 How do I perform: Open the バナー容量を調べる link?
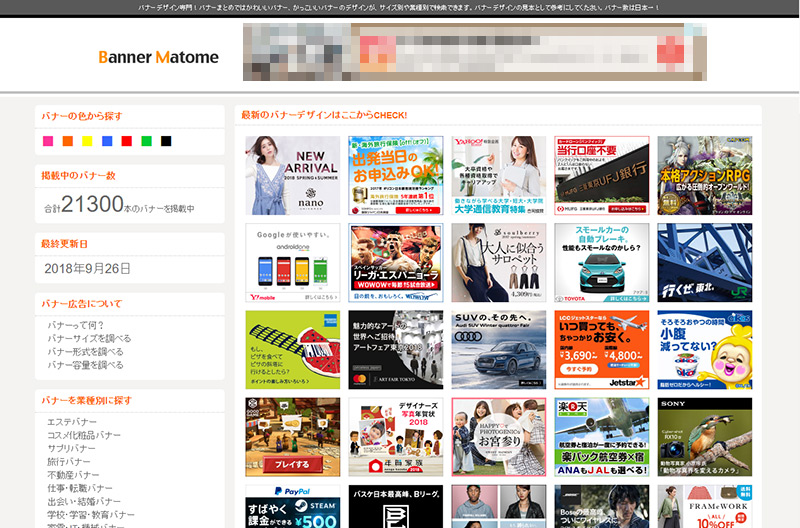click(x=86, y=365)
